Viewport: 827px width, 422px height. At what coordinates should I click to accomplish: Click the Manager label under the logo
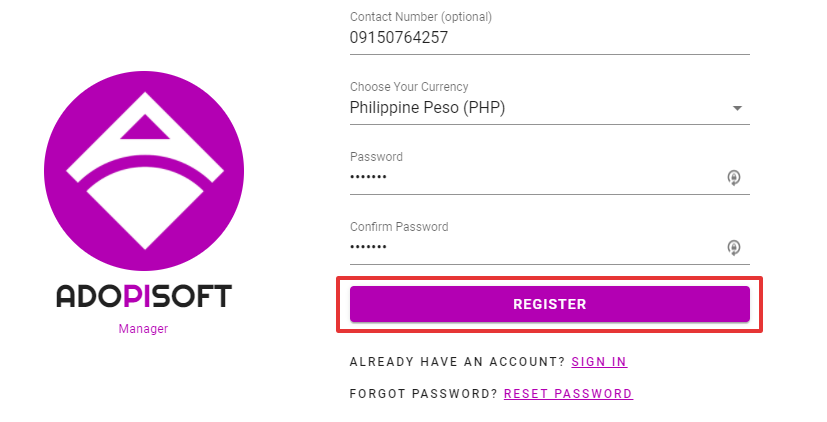[x=143, y=329]
